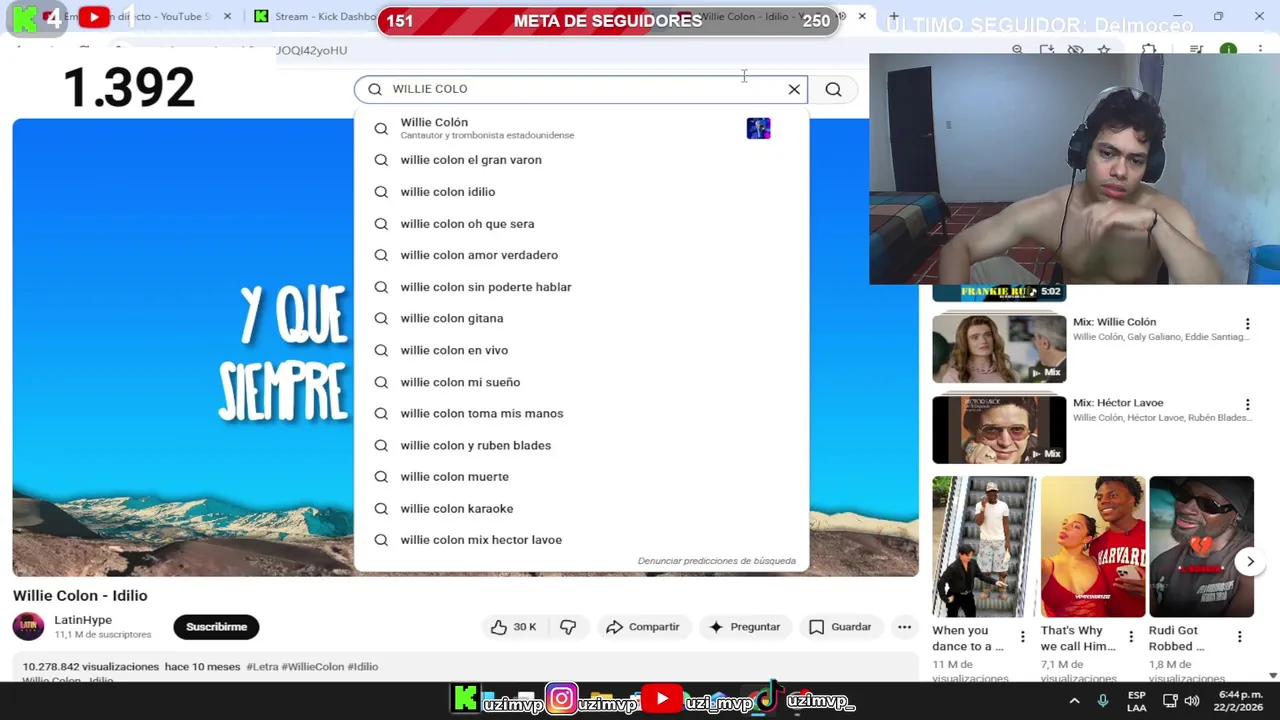This screenshot has width=1280, height=720.
Task: Open options menu for Mix: Willie Colón
Action: (1247, 324)
